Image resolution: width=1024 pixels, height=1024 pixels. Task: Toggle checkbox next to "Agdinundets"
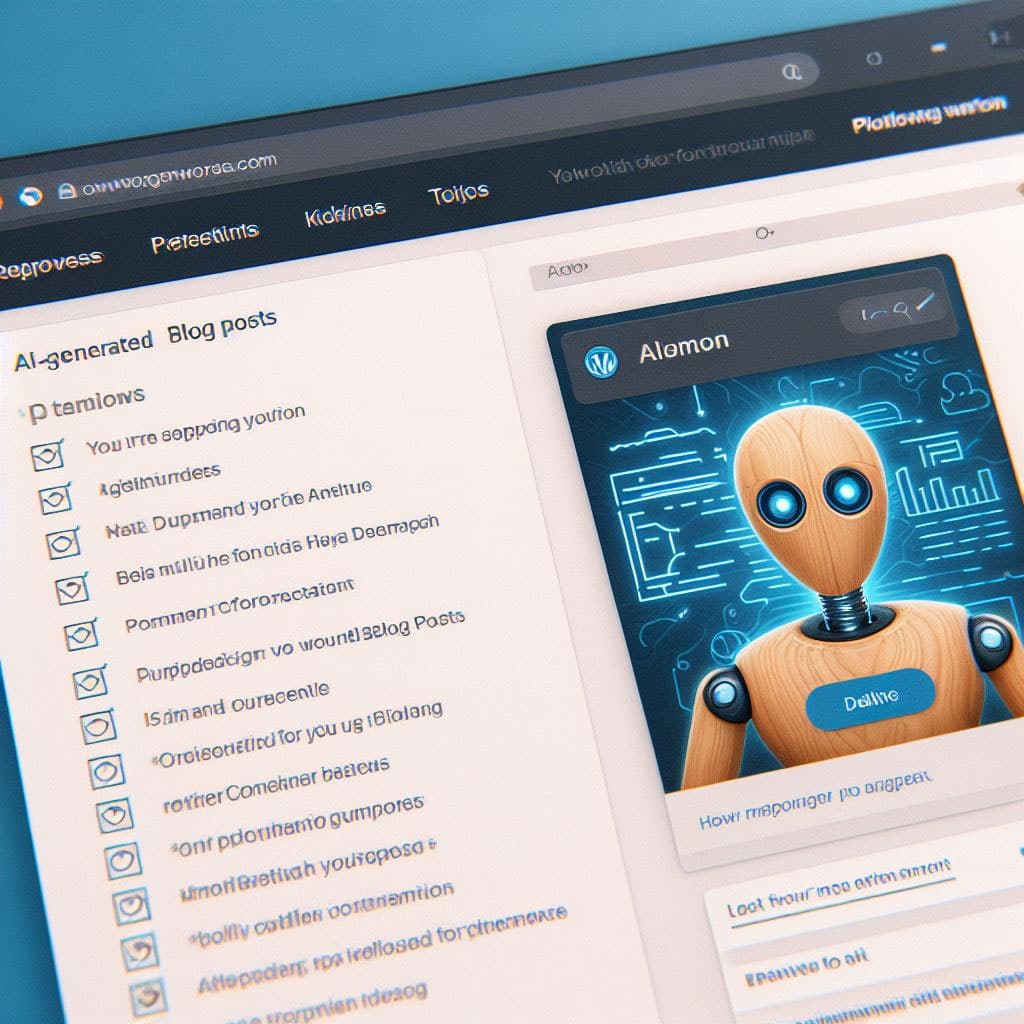coord(54,499)
